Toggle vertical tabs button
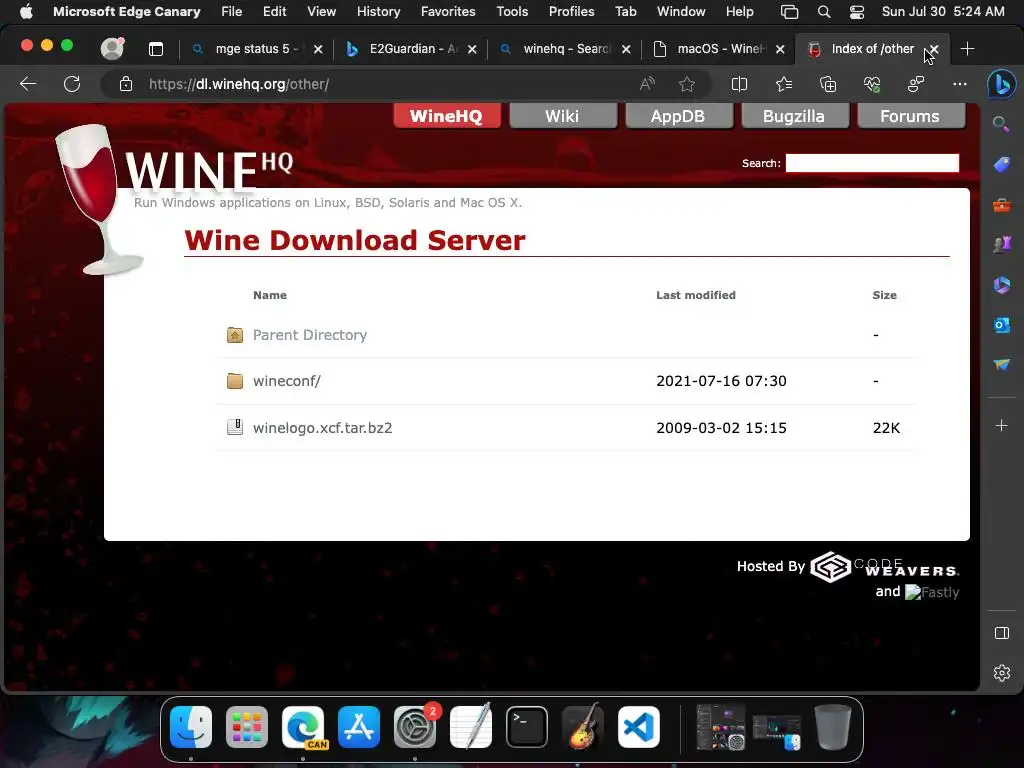Viewport: 1024px width, 768px height. coord(155,49)
